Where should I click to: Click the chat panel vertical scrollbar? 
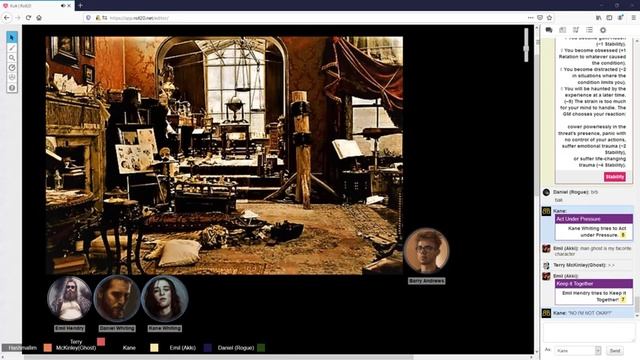pos(637,304)
